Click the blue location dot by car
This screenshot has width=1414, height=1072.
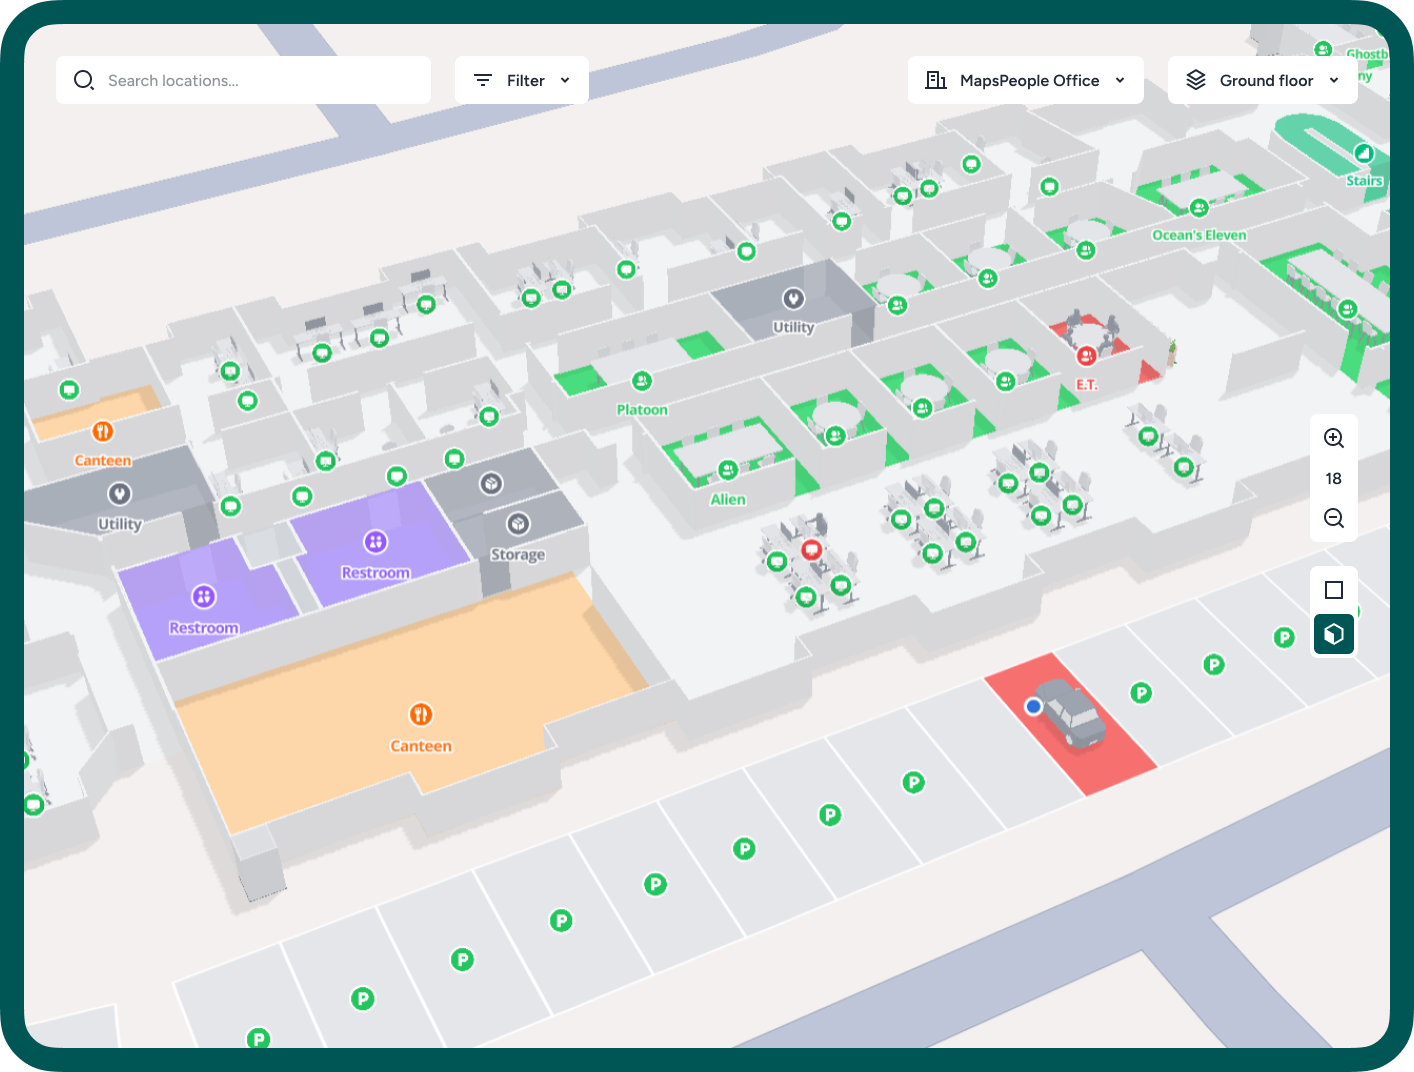click(1034, 706)
